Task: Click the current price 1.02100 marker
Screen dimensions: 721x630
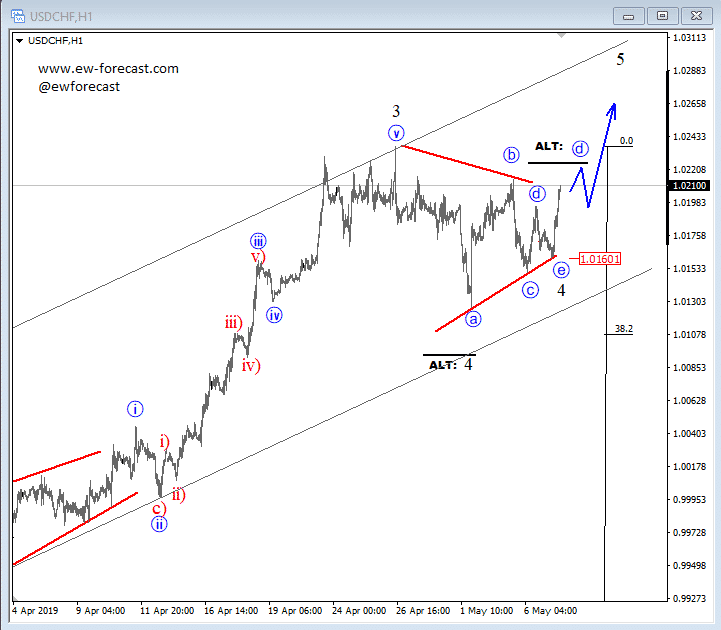Action: [x=689, y=185]
